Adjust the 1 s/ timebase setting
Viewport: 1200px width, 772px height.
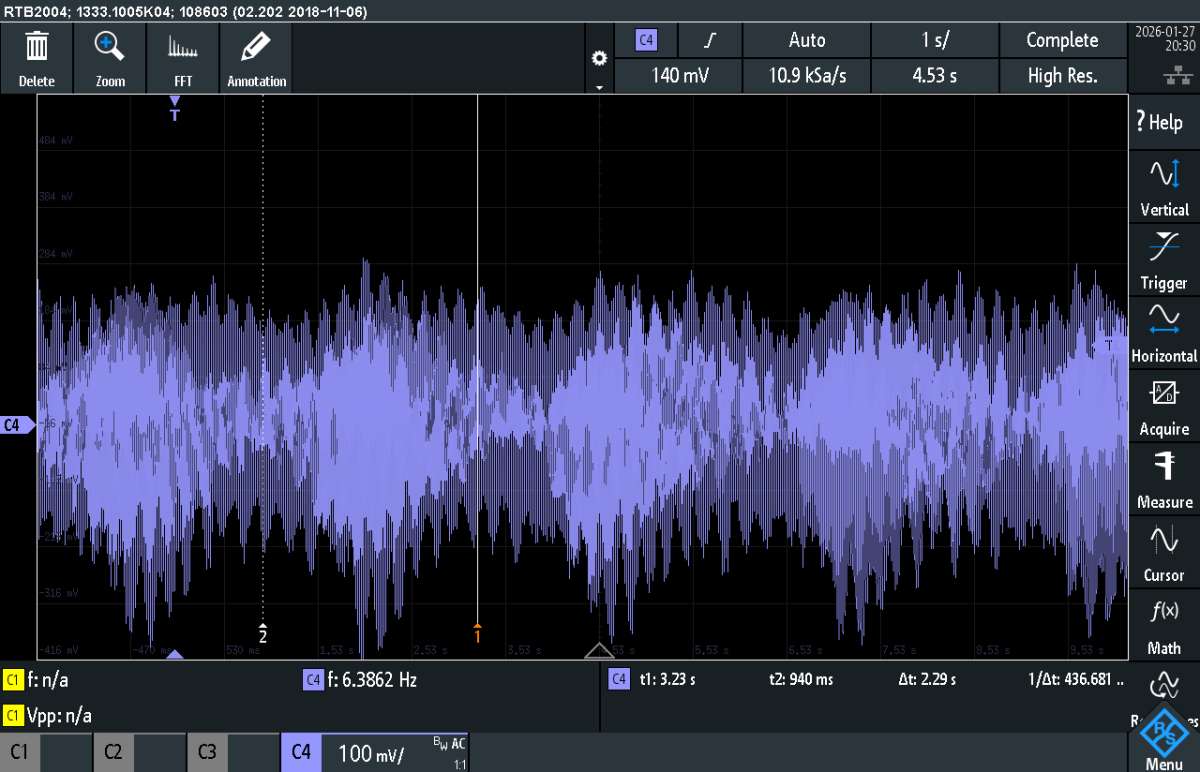click(x=935, y=41)
